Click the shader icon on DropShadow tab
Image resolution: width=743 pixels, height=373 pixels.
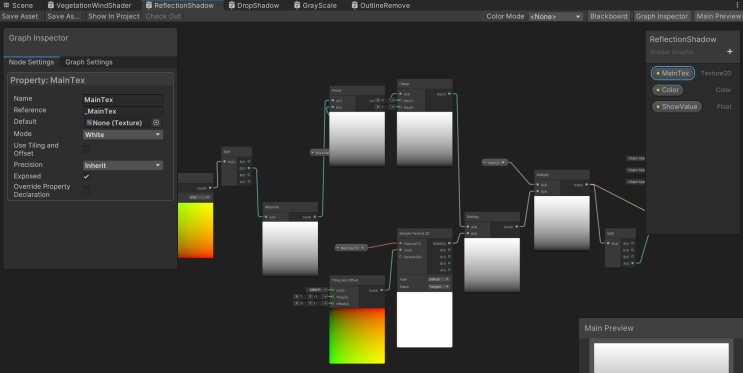click(x=231, y=5)
